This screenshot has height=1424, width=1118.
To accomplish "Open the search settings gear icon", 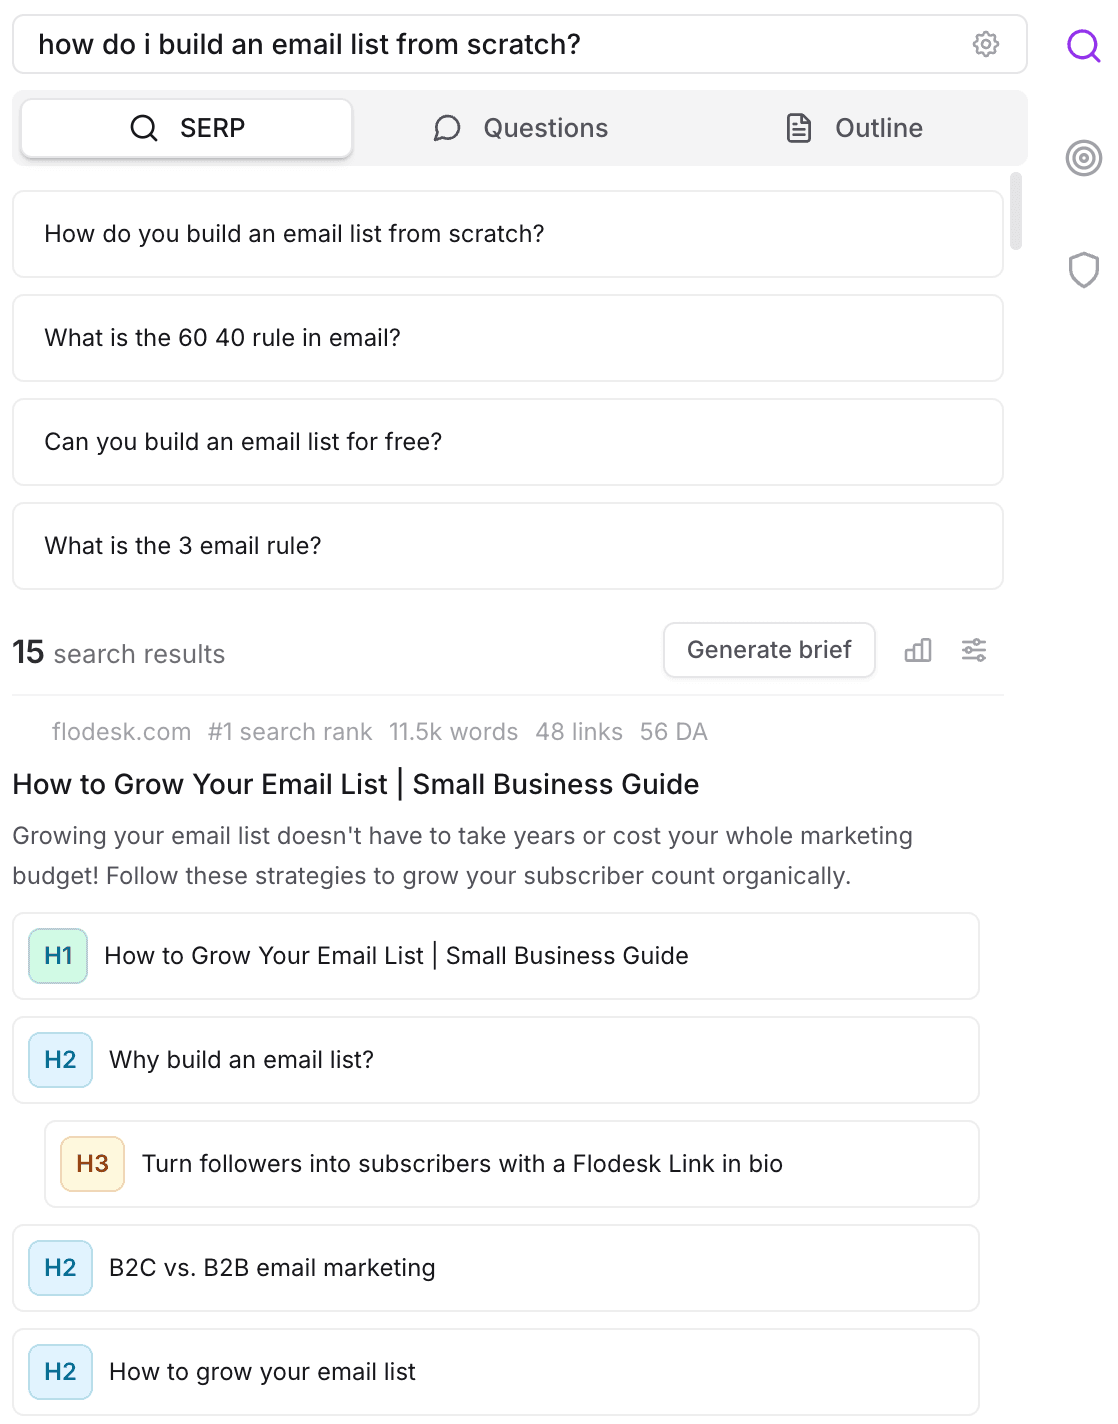I will (986, 44).
